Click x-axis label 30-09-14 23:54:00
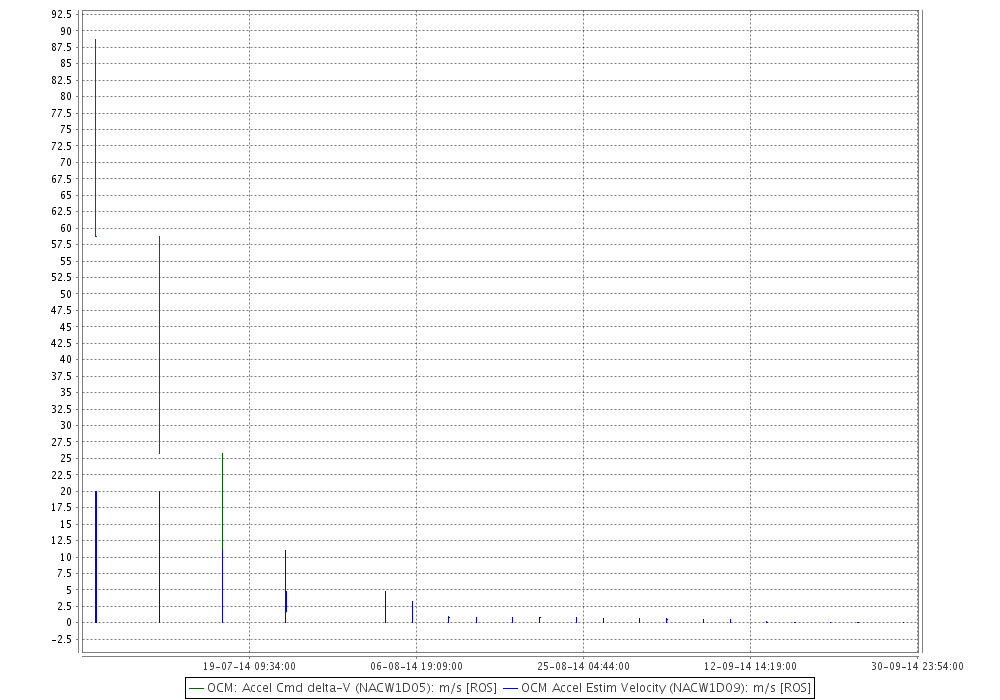 tap(918, 666)
